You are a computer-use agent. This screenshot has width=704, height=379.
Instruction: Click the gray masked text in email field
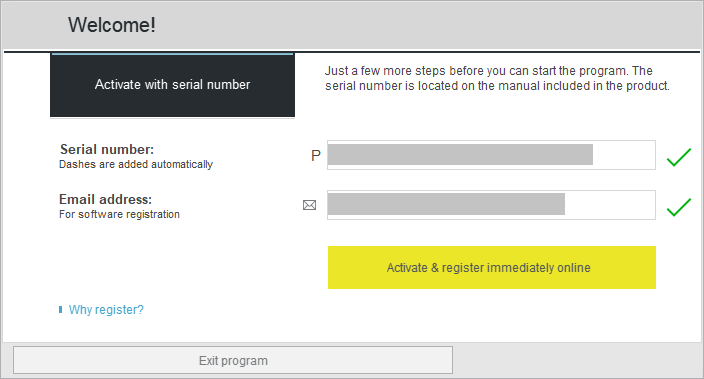[x=446, y=204]
